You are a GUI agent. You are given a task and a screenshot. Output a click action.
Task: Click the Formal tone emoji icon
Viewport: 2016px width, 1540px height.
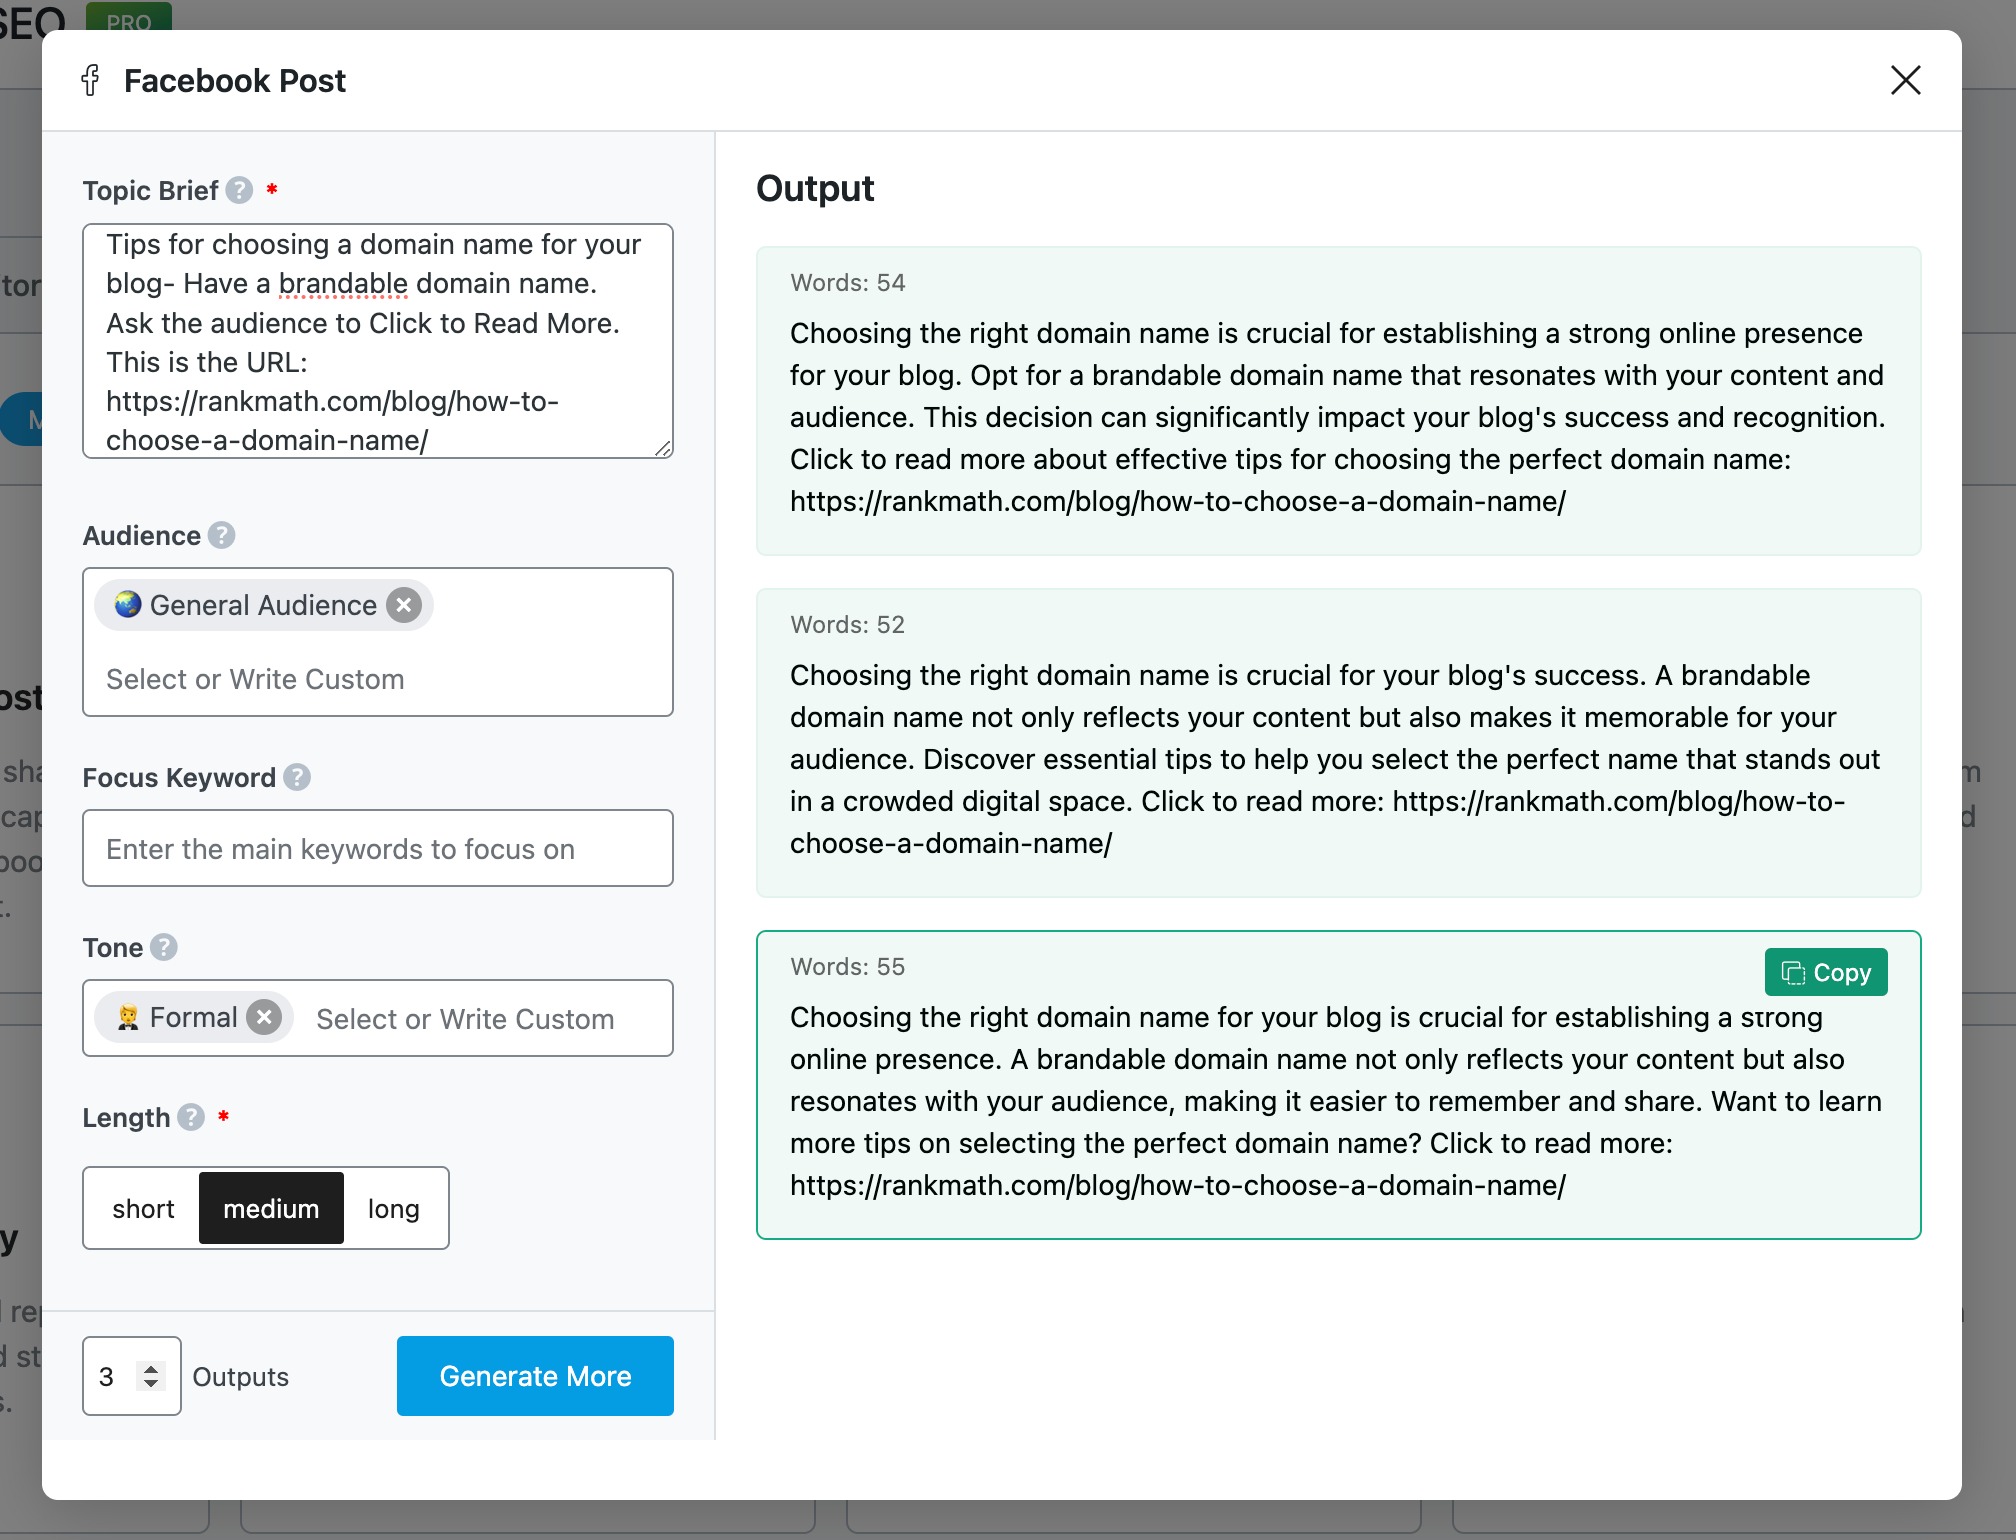(127, 1018)
